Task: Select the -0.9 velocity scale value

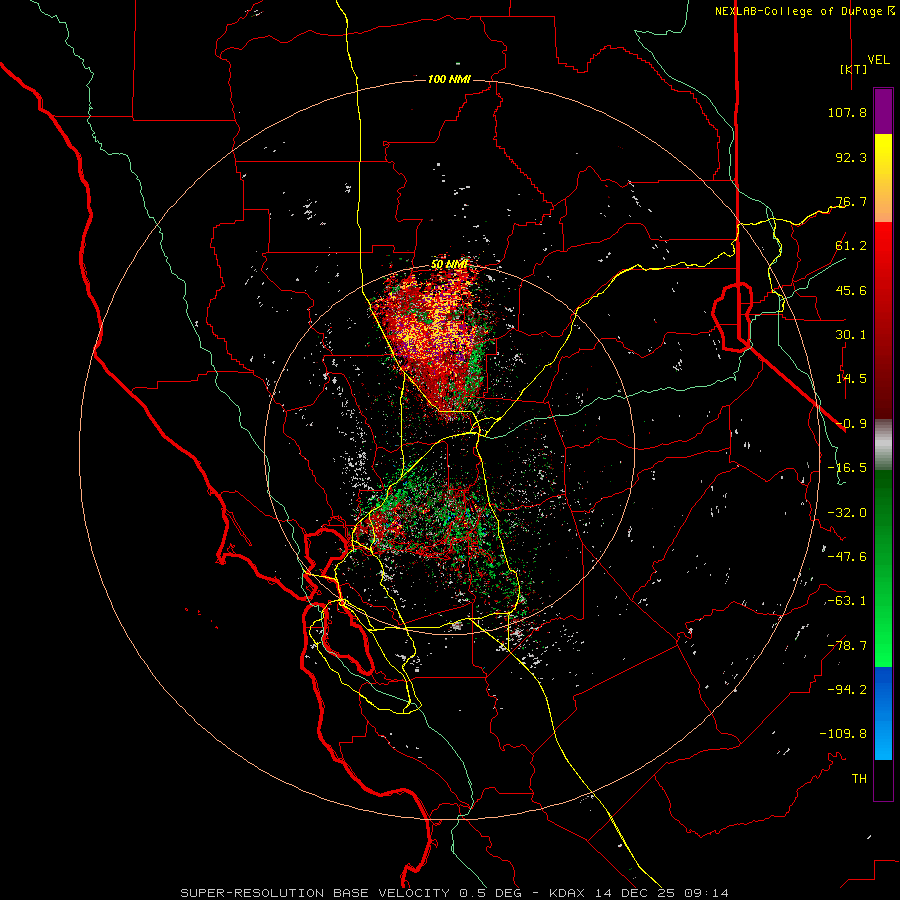Action: 851,424
